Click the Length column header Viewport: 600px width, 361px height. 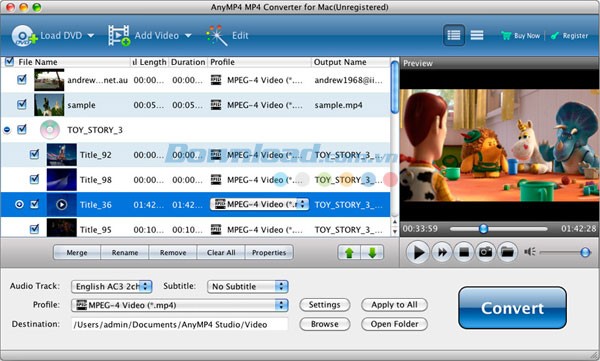coord(150,62)
